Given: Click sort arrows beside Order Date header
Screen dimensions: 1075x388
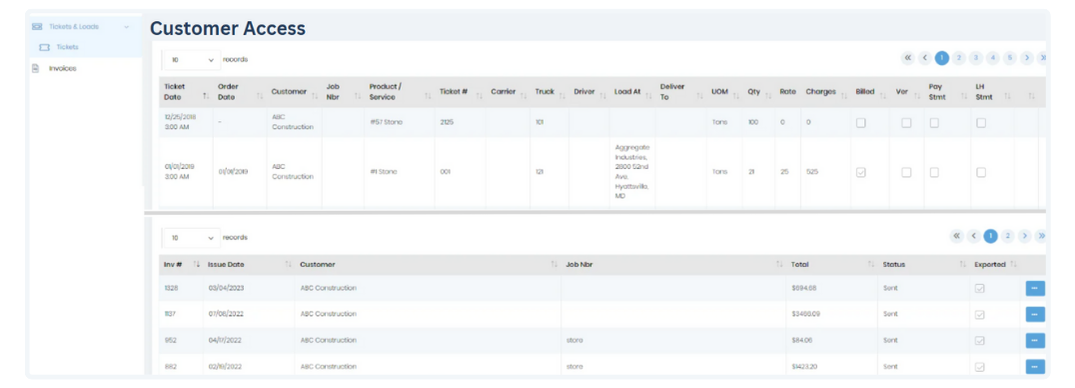Looking at the screenshot, I should tap(259, 97).
